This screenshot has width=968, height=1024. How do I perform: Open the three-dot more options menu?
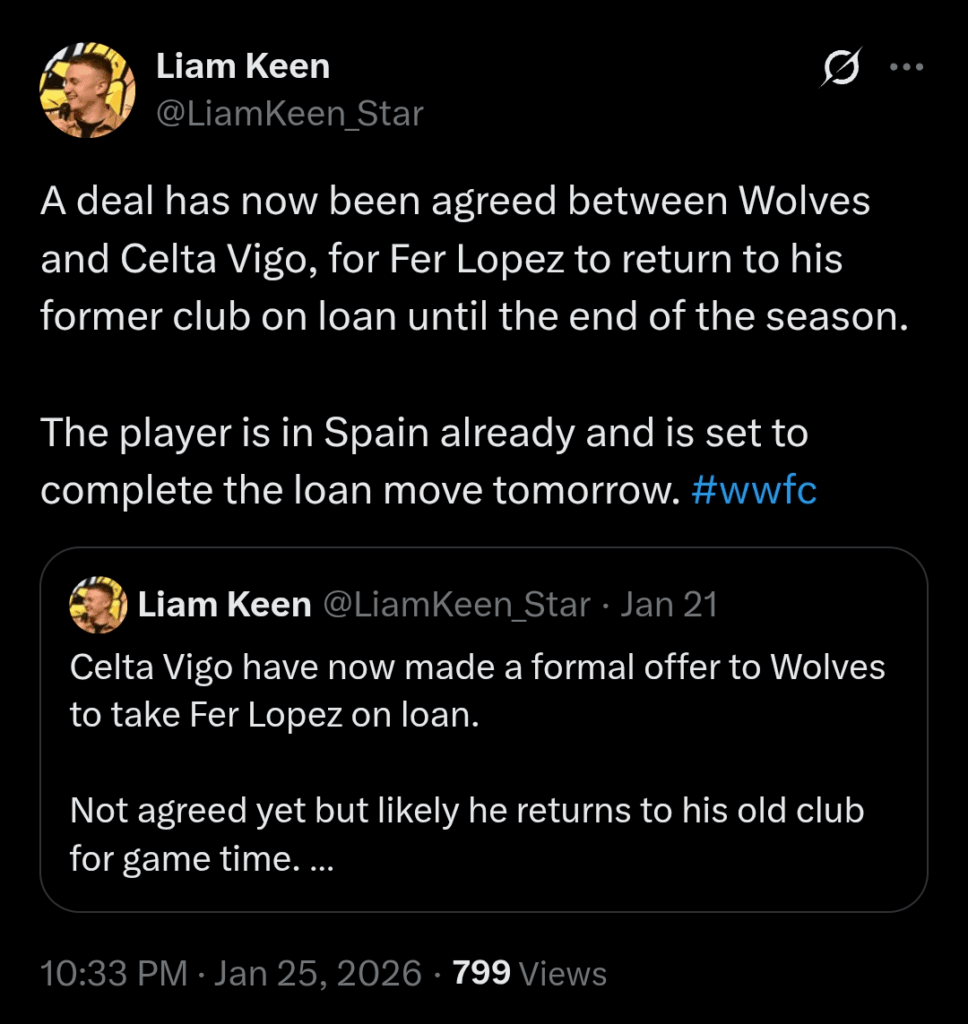(906, 67)
